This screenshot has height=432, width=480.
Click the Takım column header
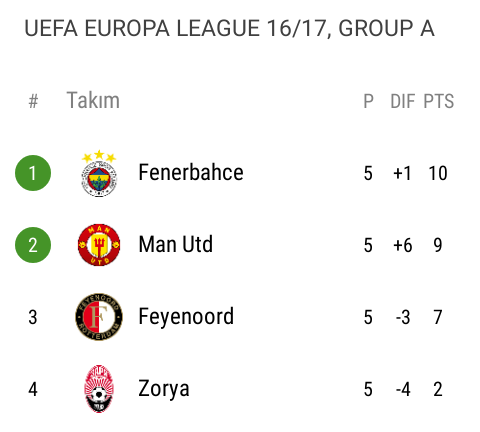[x=93, y=100]
